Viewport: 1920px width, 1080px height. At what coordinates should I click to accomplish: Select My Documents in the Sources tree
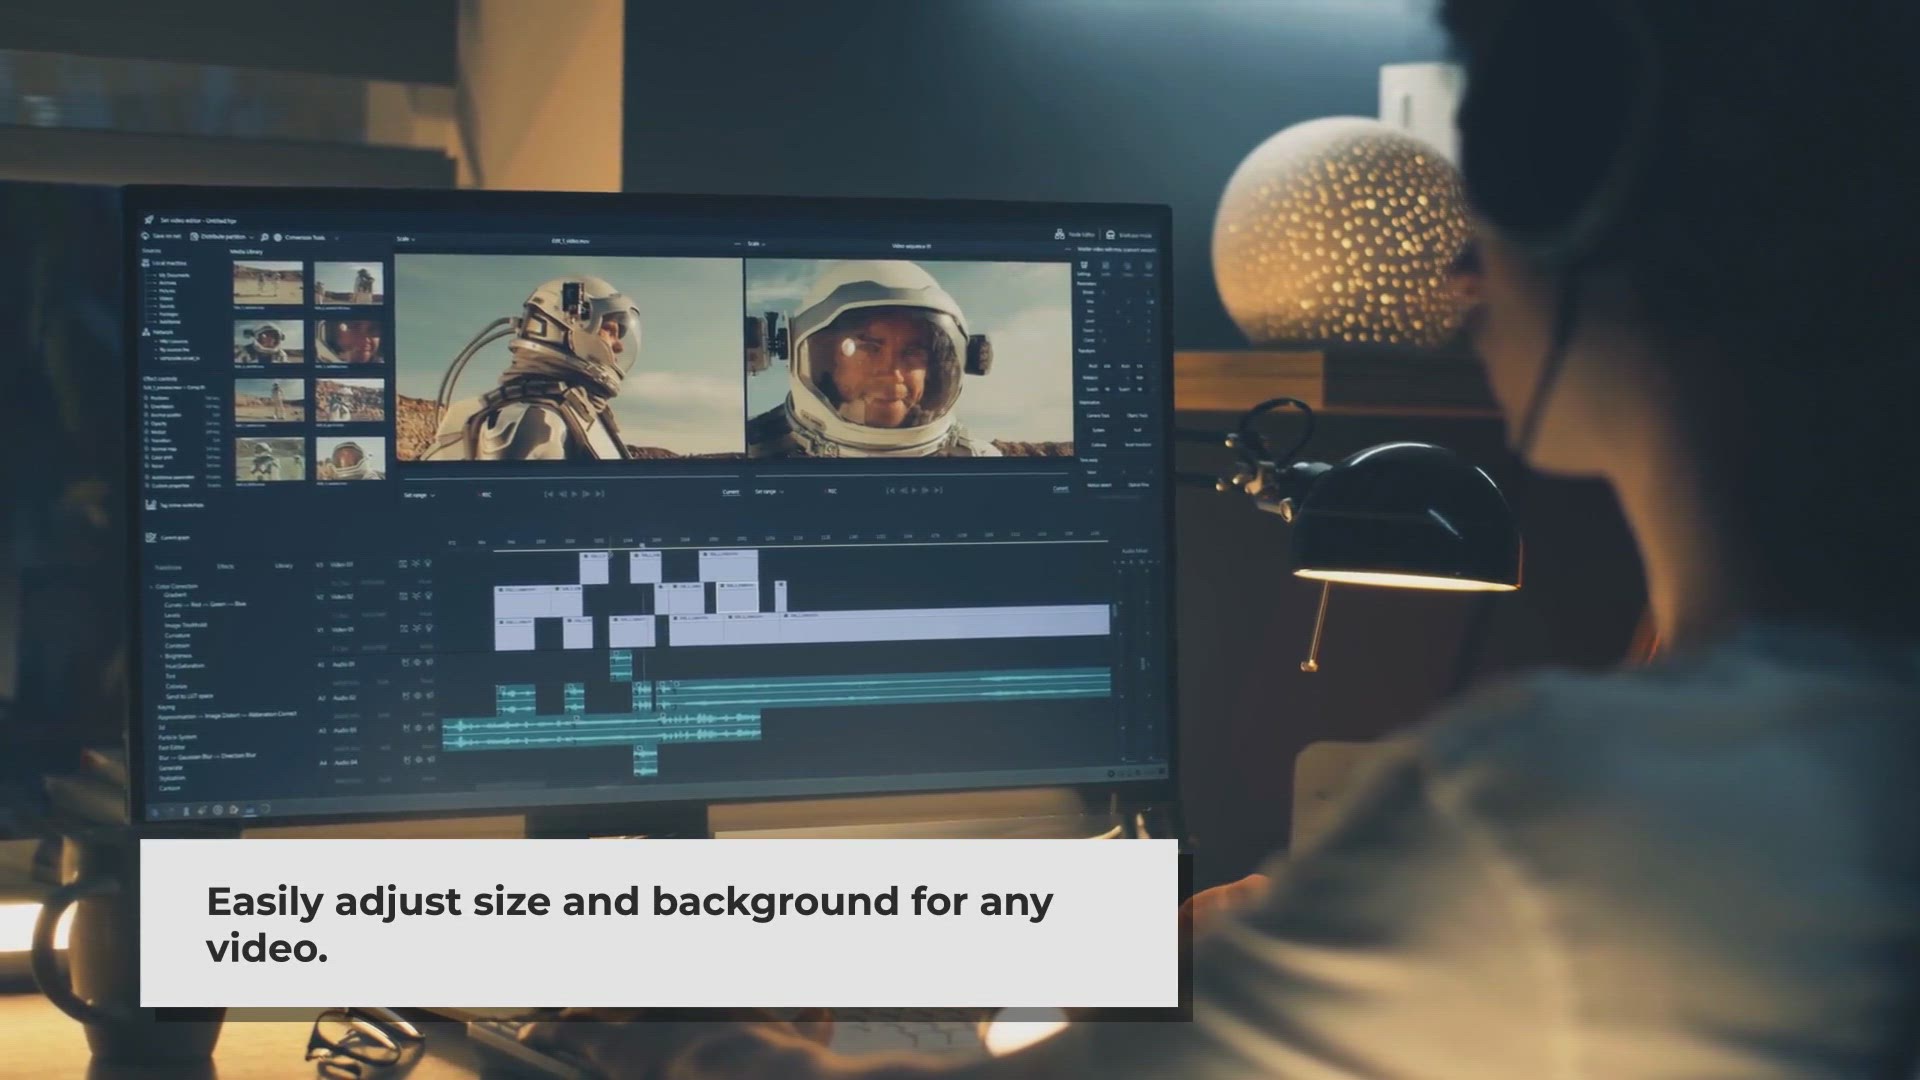pos(174,275)
